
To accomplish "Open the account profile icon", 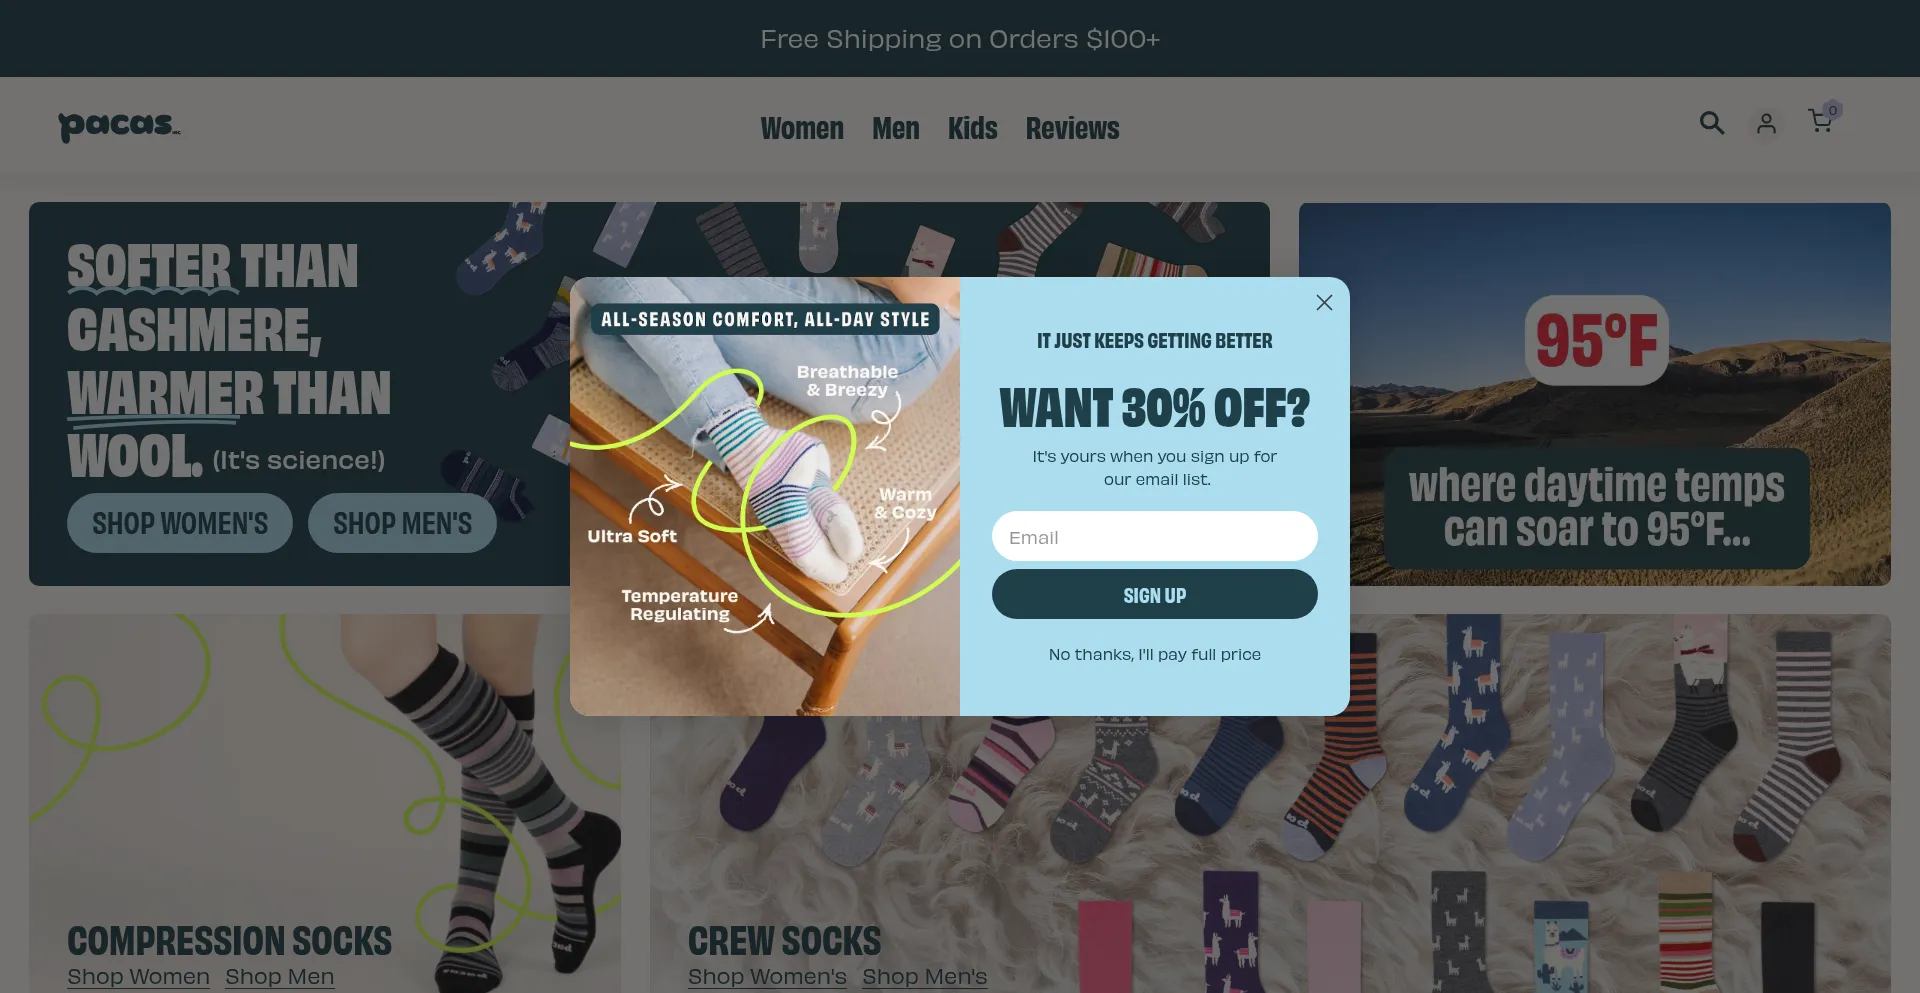I will [1766, 123].
